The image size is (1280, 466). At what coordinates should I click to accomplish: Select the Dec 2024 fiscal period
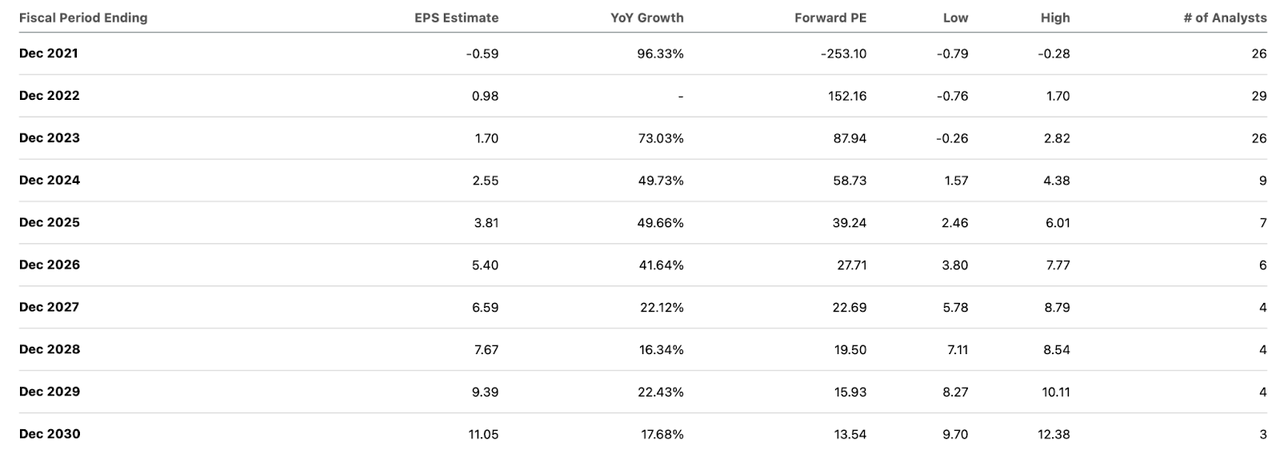(49, 181)
